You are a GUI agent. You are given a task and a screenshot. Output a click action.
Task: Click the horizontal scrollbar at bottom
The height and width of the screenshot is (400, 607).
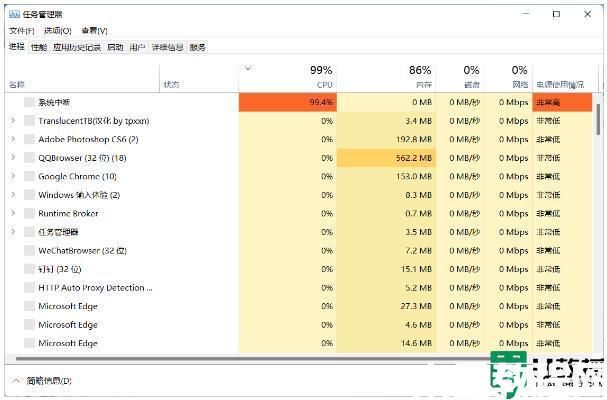[255, 359]
